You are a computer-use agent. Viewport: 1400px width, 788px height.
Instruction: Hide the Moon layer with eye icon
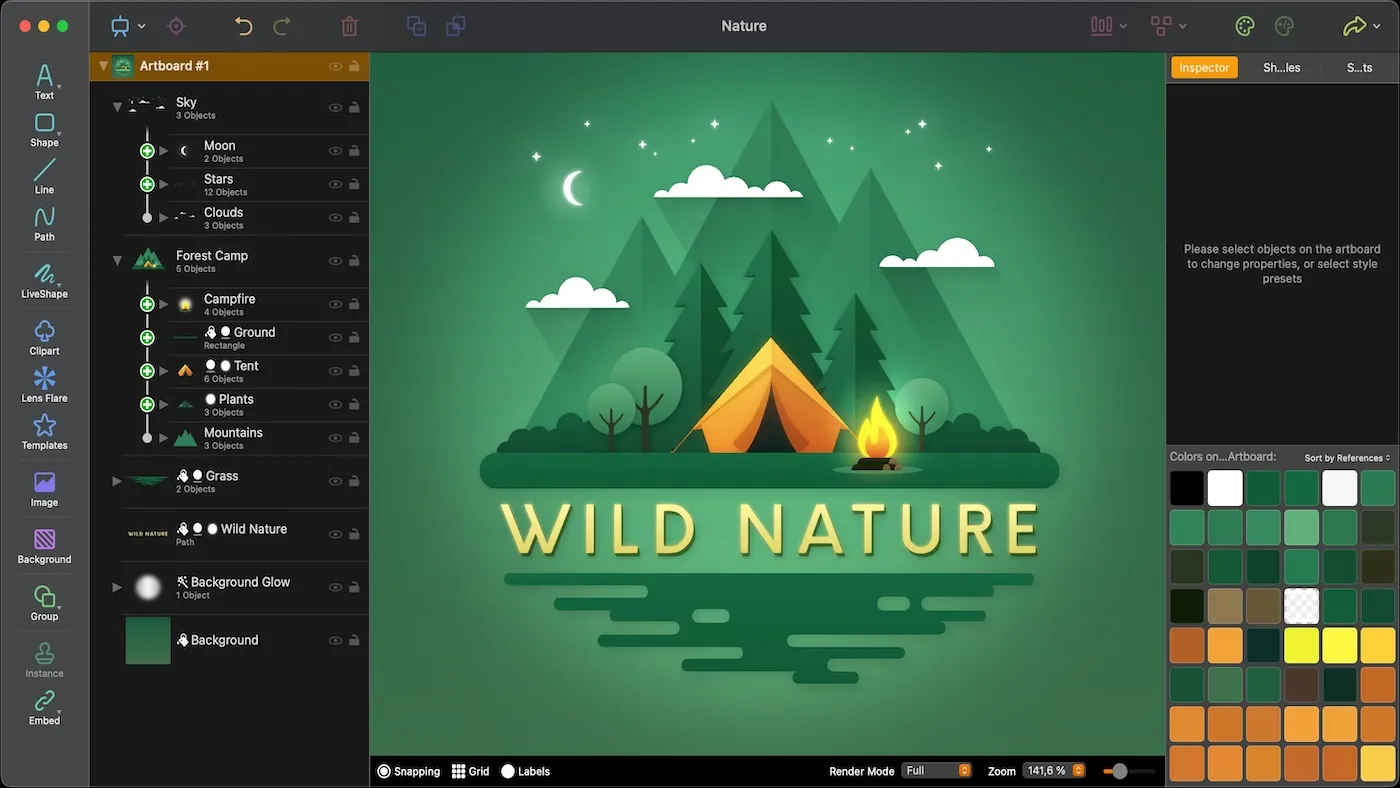335,151
